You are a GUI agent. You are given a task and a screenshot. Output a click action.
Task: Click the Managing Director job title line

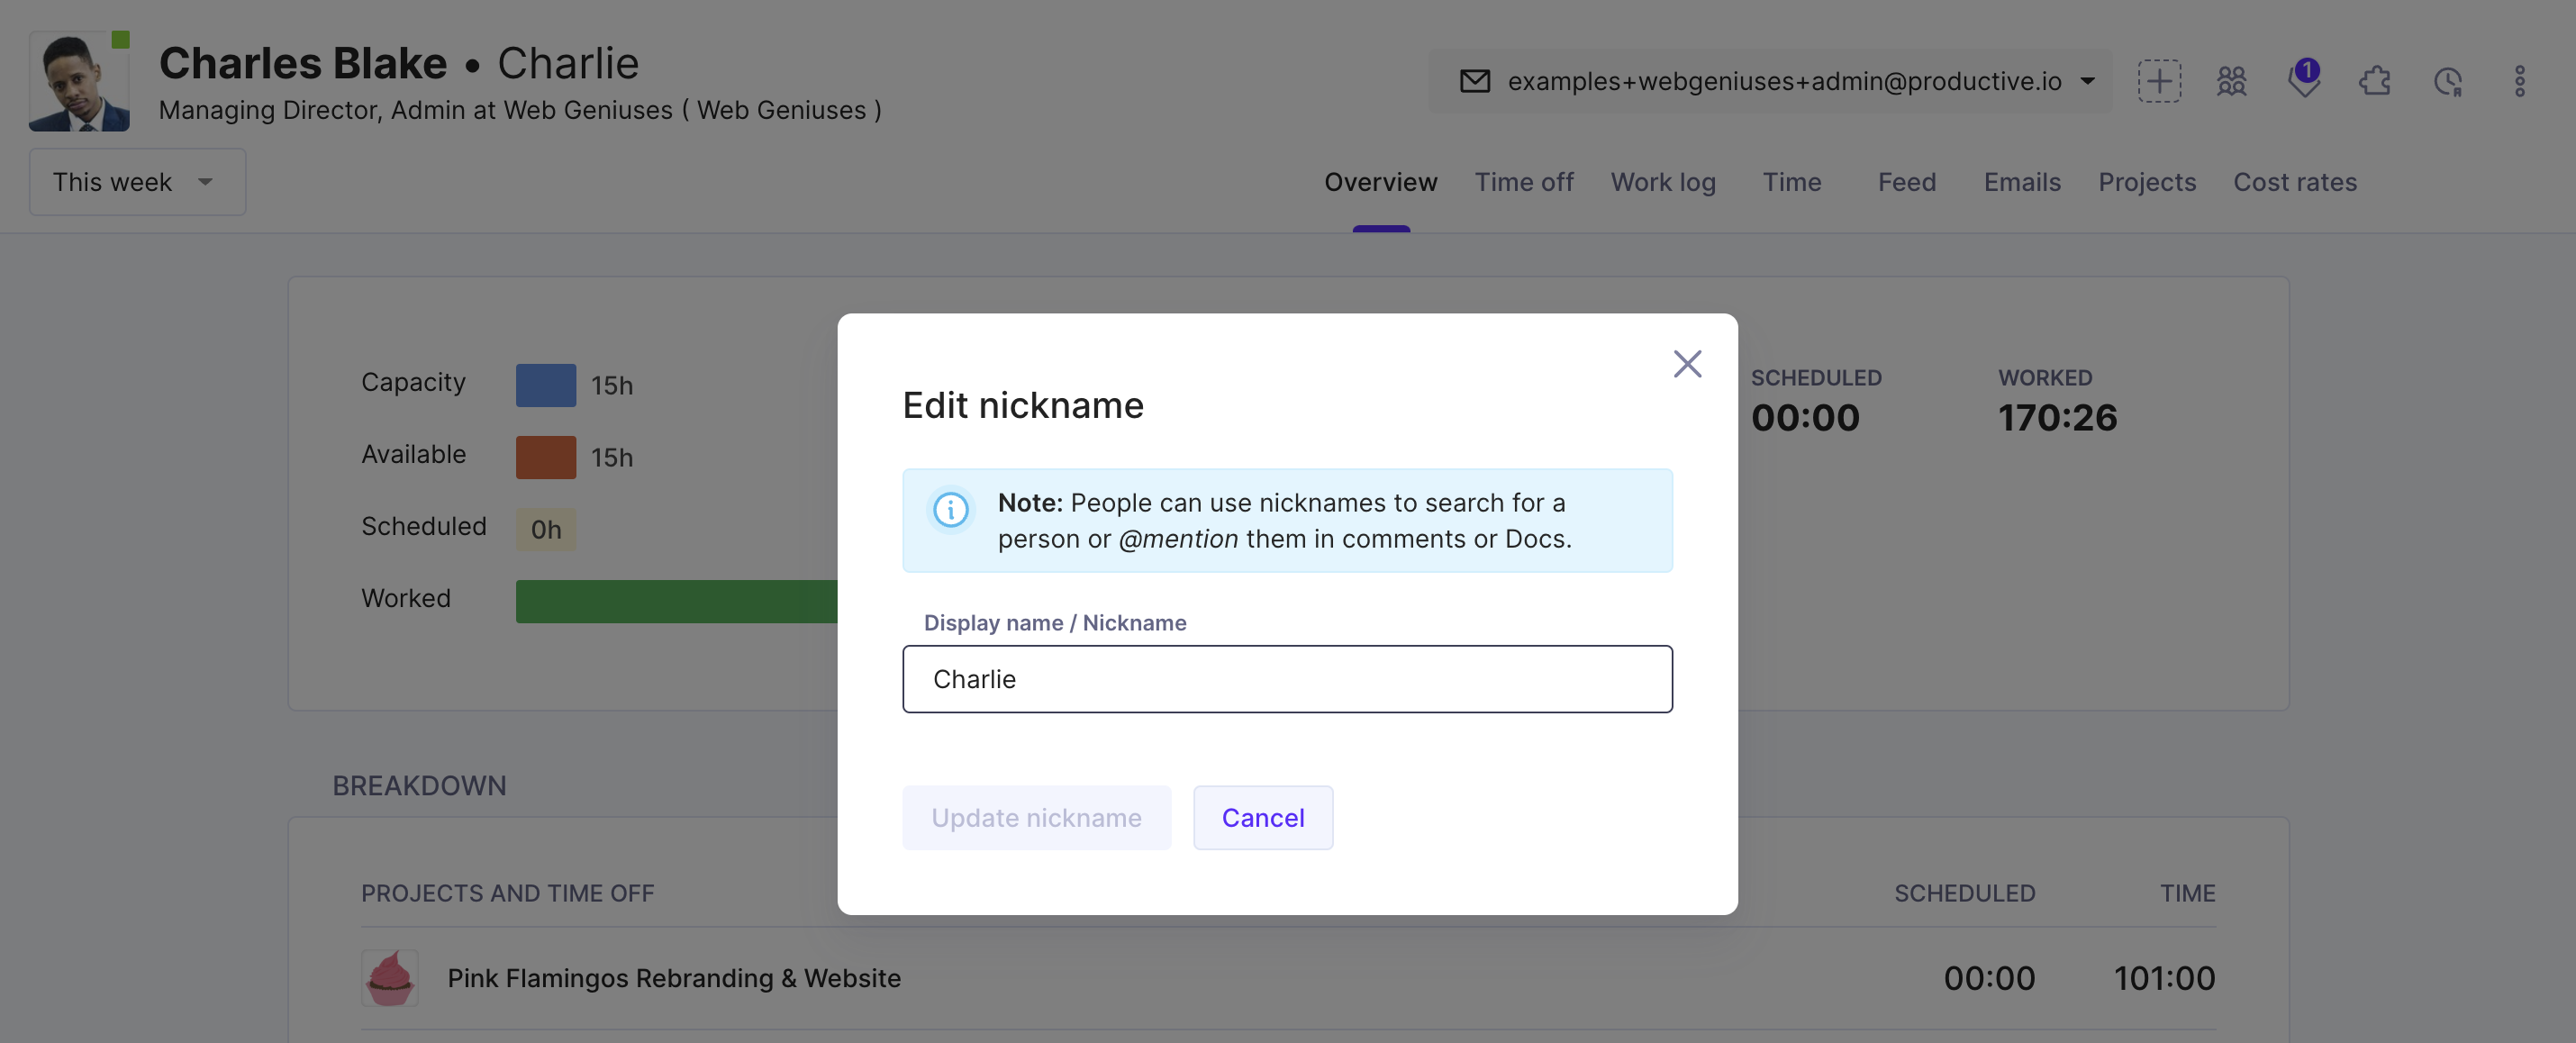point(520,110)
